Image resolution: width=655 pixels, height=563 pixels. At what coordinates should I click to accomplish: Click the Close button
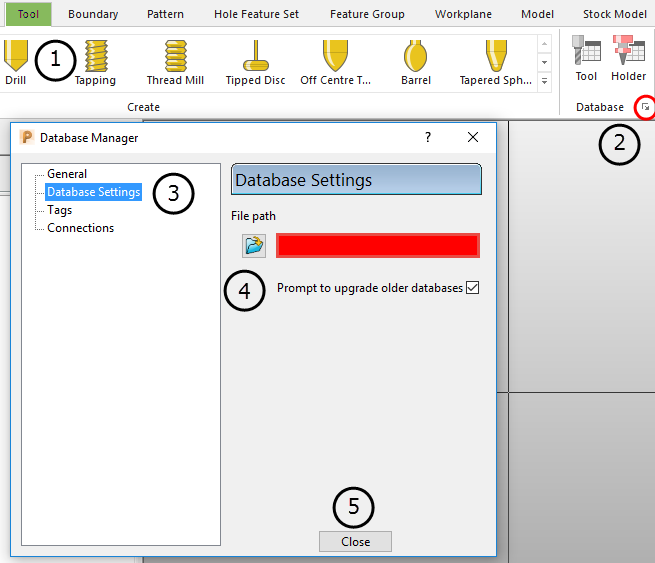coord(355,541)
